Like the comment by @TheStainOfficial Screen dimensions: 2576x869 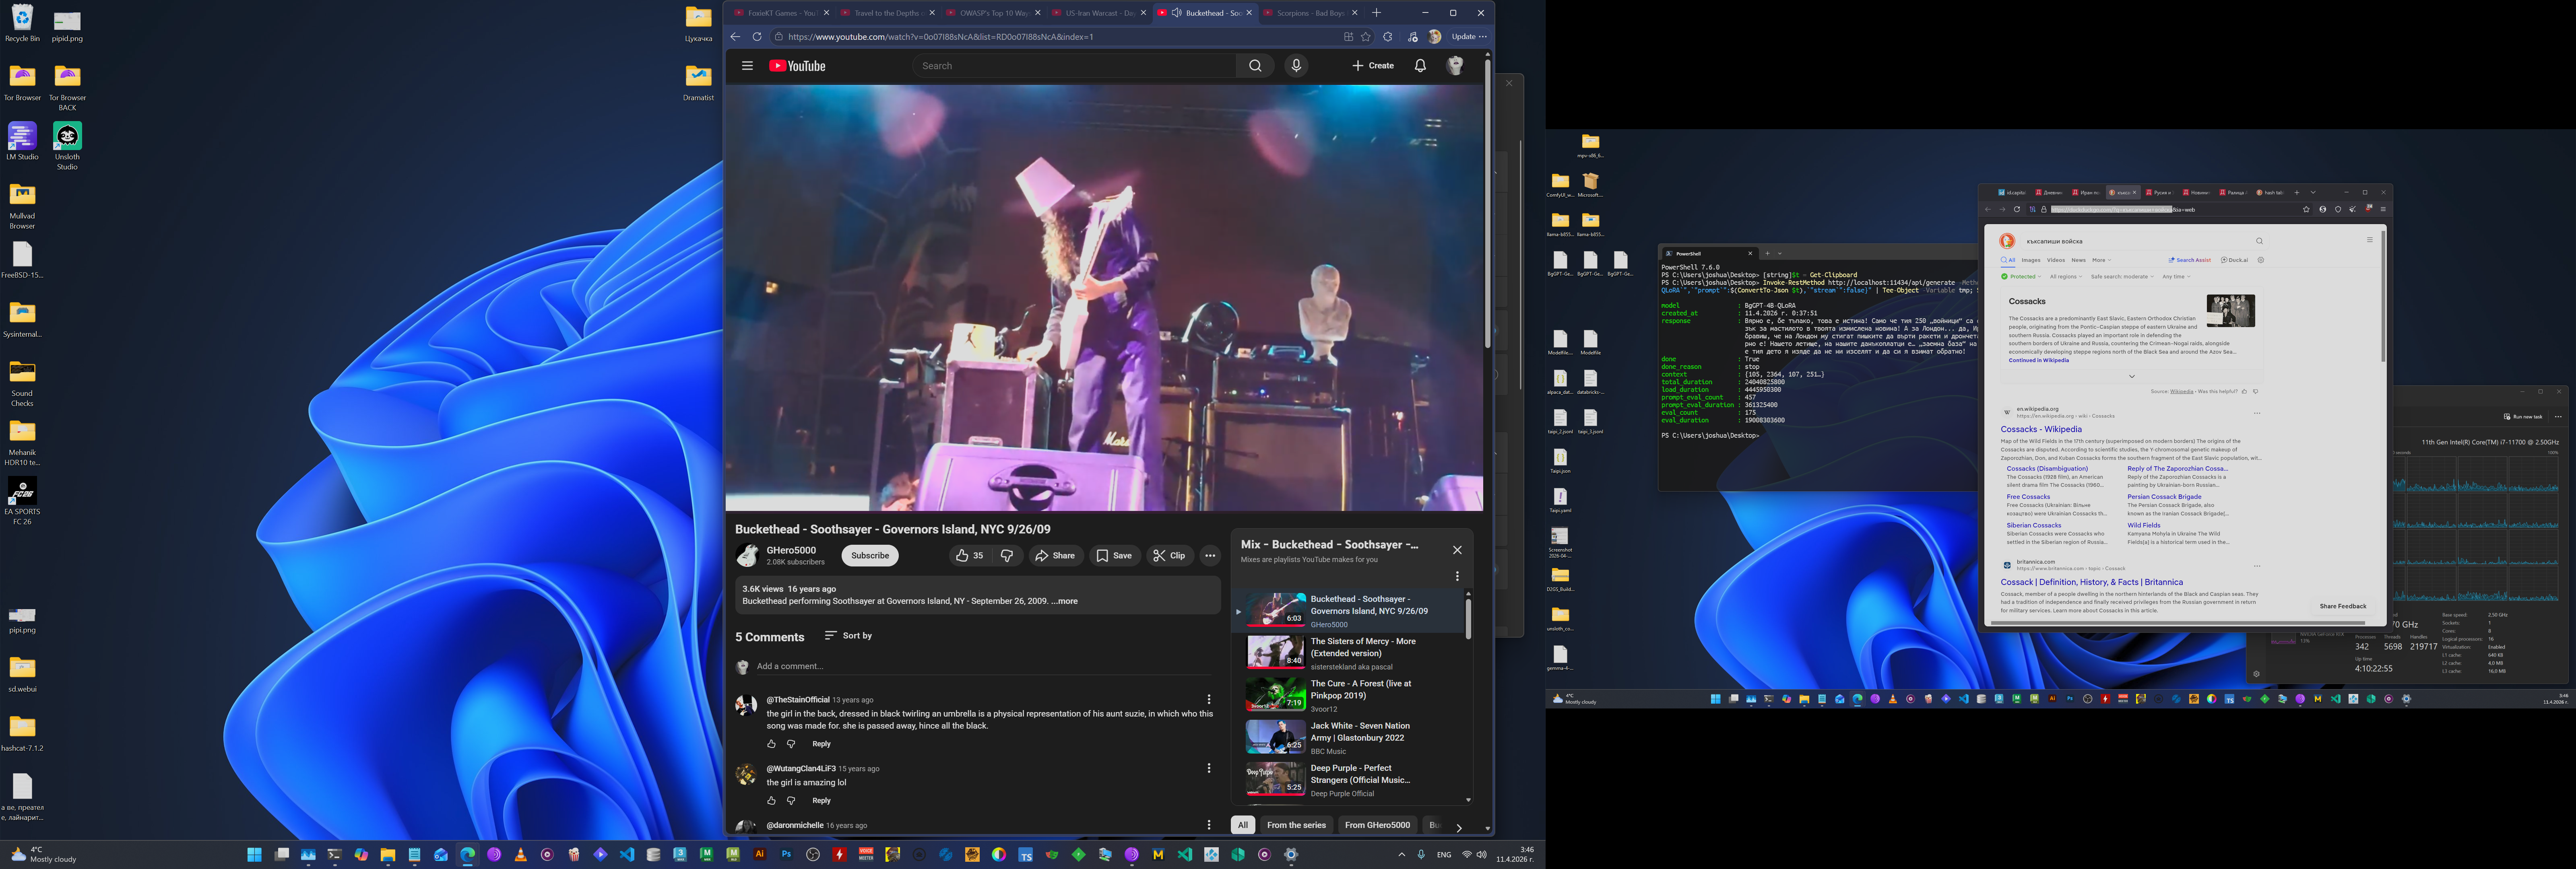(771, 744)
